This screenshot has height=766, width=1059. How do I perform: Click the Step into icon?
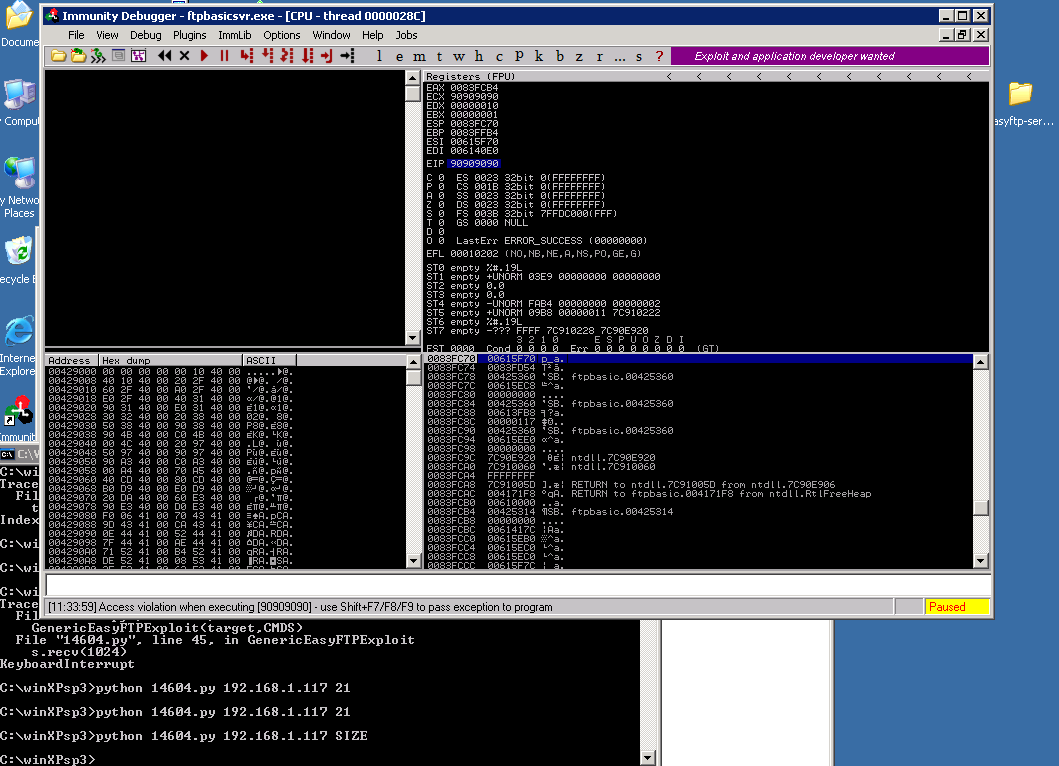(247, 56)
